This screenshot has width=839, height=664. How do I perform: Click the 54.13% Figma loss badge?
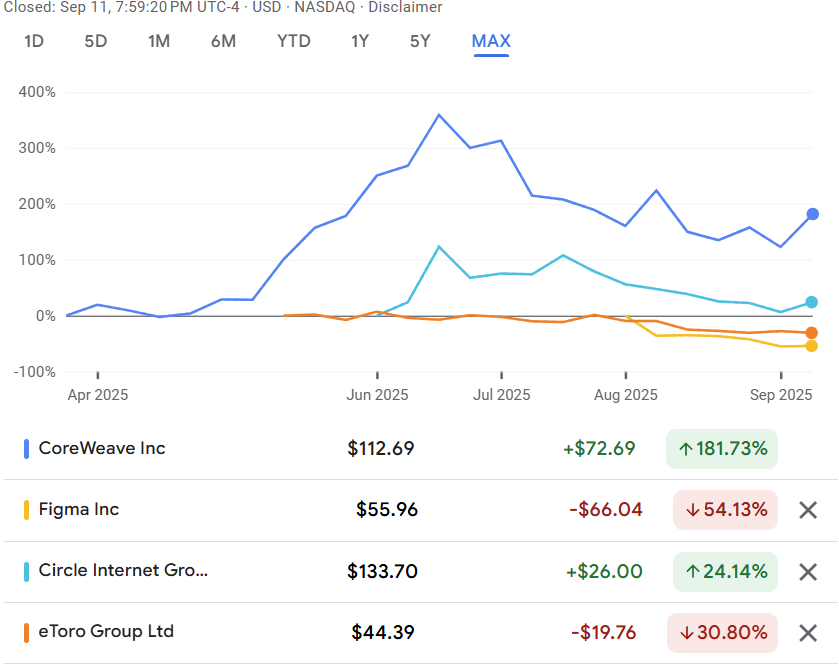coord(725,510)
